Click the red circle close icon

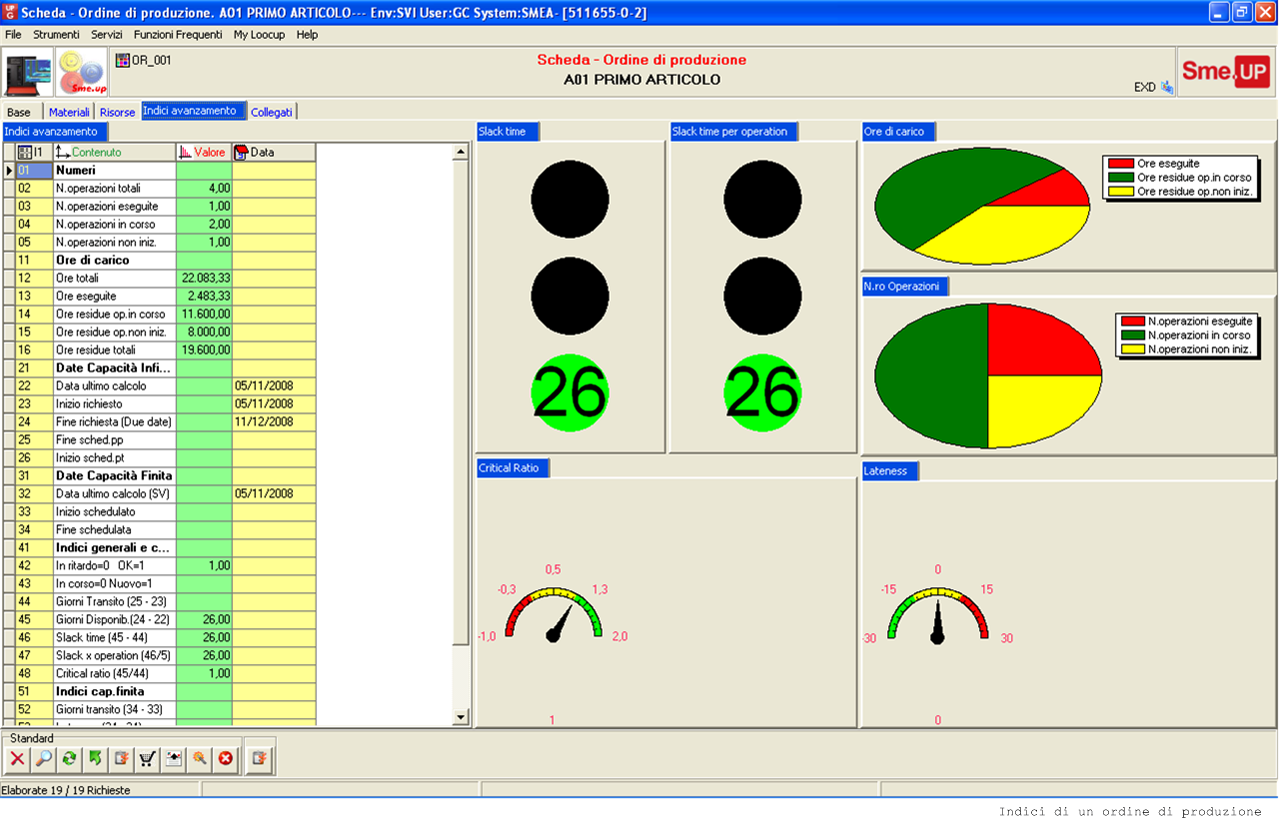(226, 759)
